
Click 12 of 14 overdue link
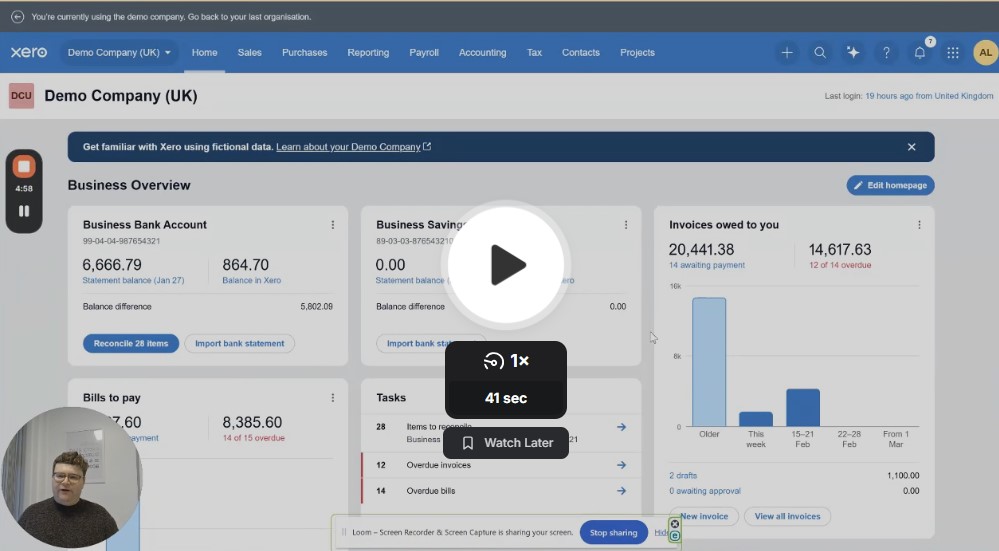tap(840, 265)
